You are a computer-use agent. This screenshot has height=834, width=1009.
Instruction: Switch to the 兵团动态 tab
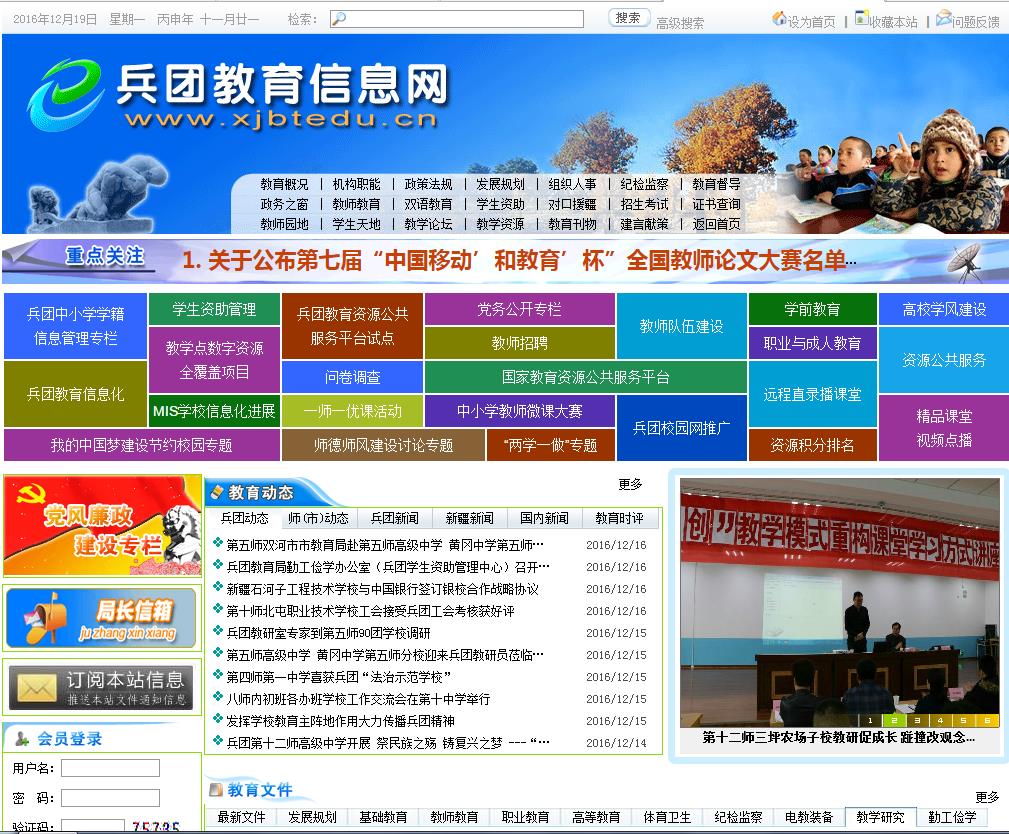245,519
